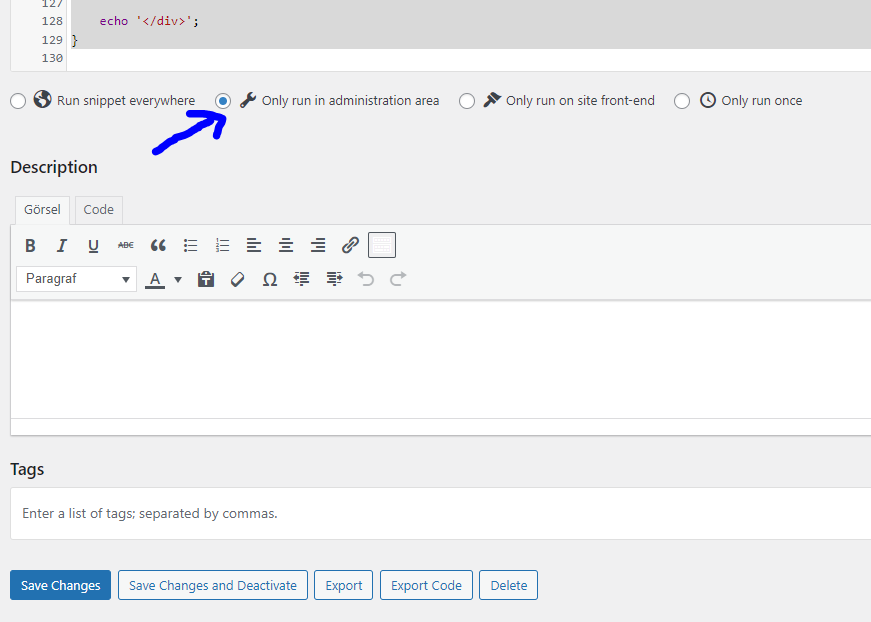Select Only run on site front-end
Screen dimensions: 871x622
click(467, 101)
